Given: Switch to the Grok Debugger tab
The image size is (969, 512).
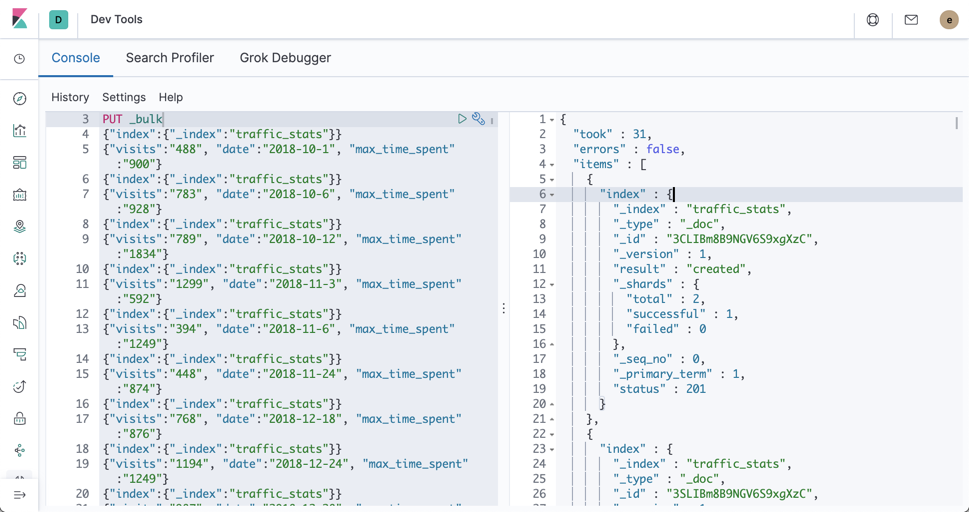Looking at the screenshot, I should click(x=285, y=58).
